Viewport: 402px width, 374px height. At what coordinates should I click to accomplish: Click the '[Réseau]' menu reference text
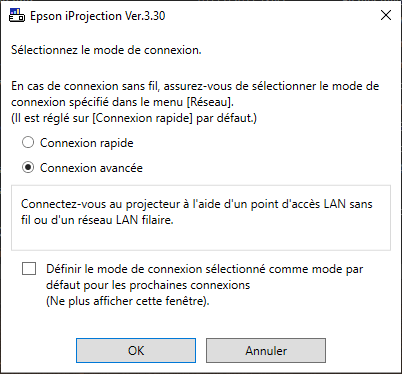[210, 102]
